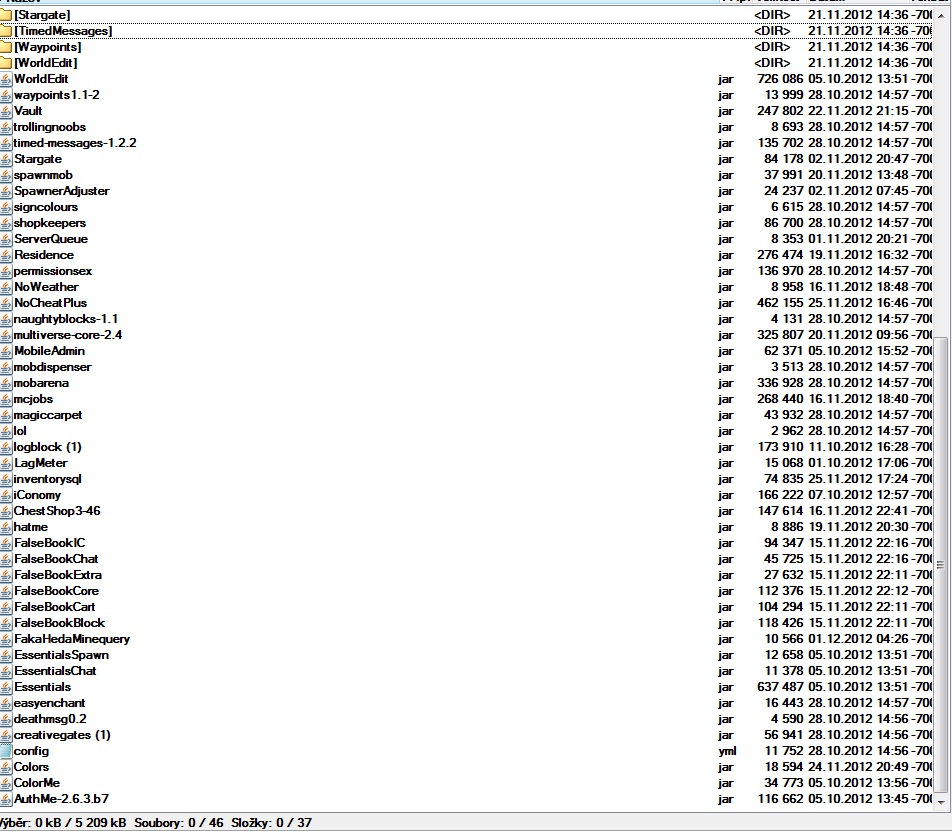Click the jar icon beside LagMeter

(5, 463)
